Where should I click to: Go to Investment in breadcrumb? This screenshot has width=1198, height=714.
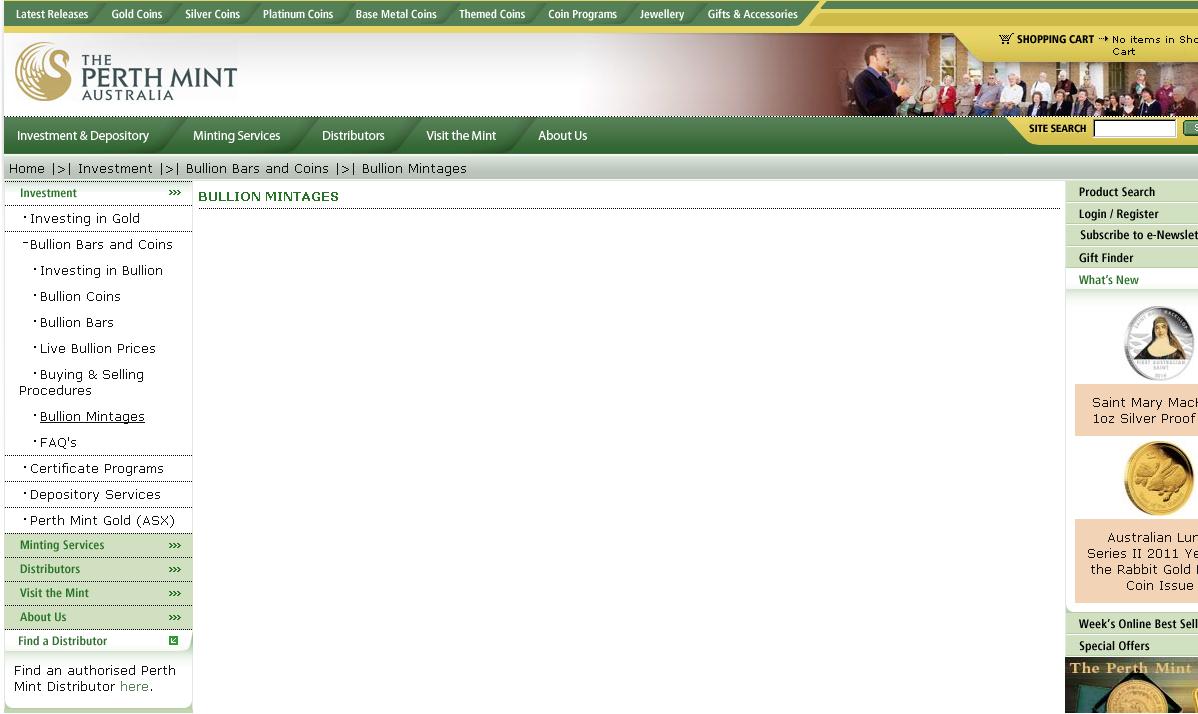(115, 169)
